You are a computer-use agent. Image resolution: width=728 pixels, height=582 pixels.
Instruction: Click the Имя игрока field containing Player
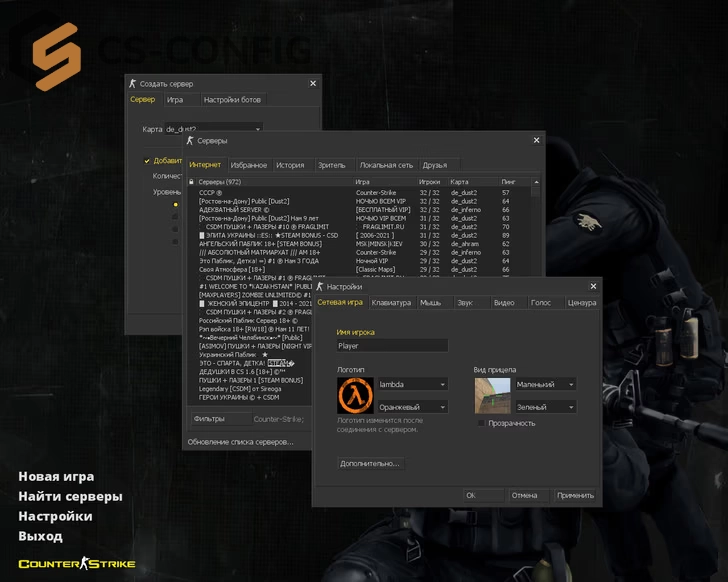[392, 346]
